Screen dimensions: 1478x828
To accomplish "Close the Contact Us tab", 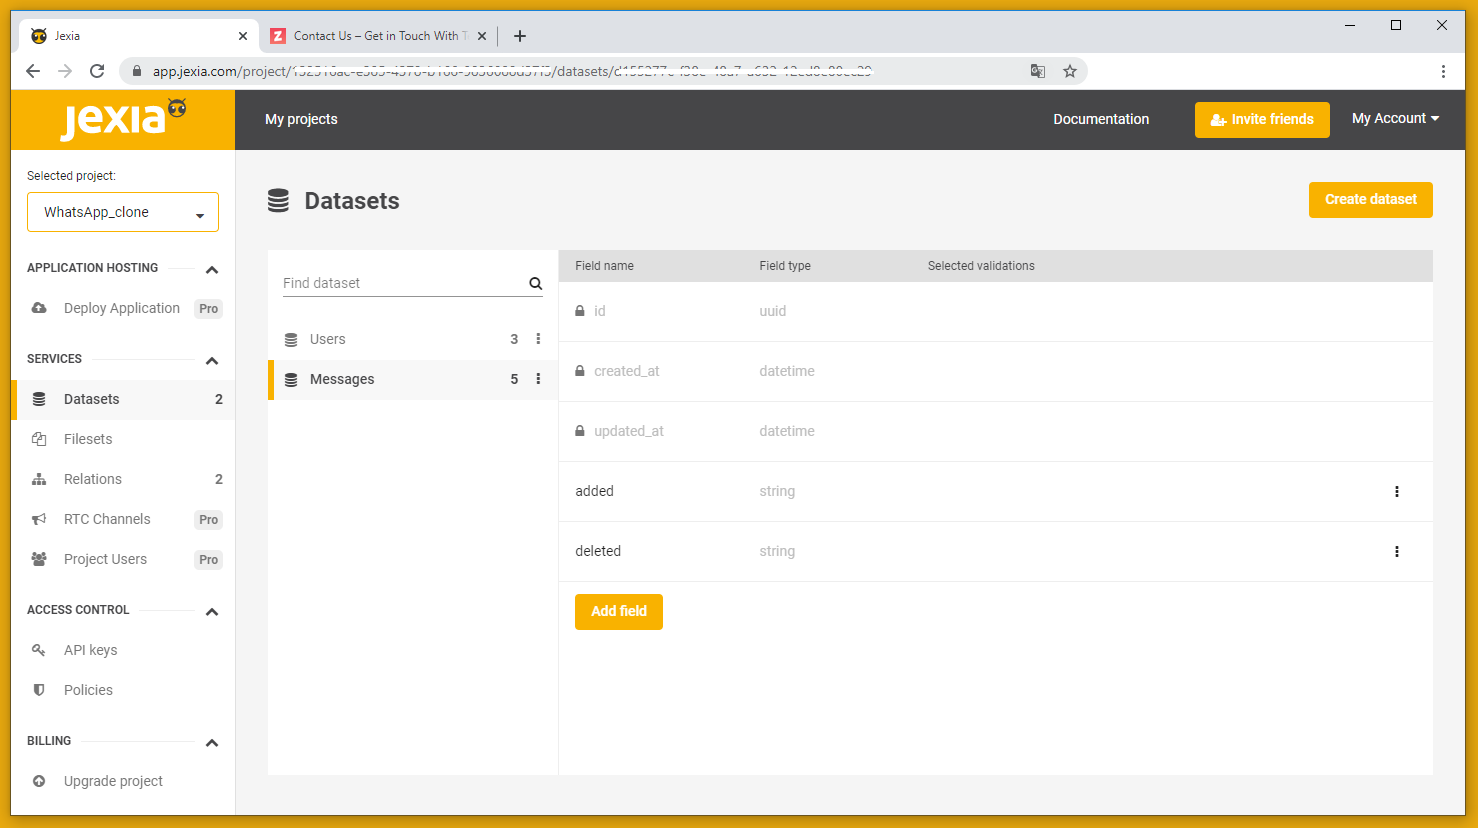I will [x=482, y=36].
